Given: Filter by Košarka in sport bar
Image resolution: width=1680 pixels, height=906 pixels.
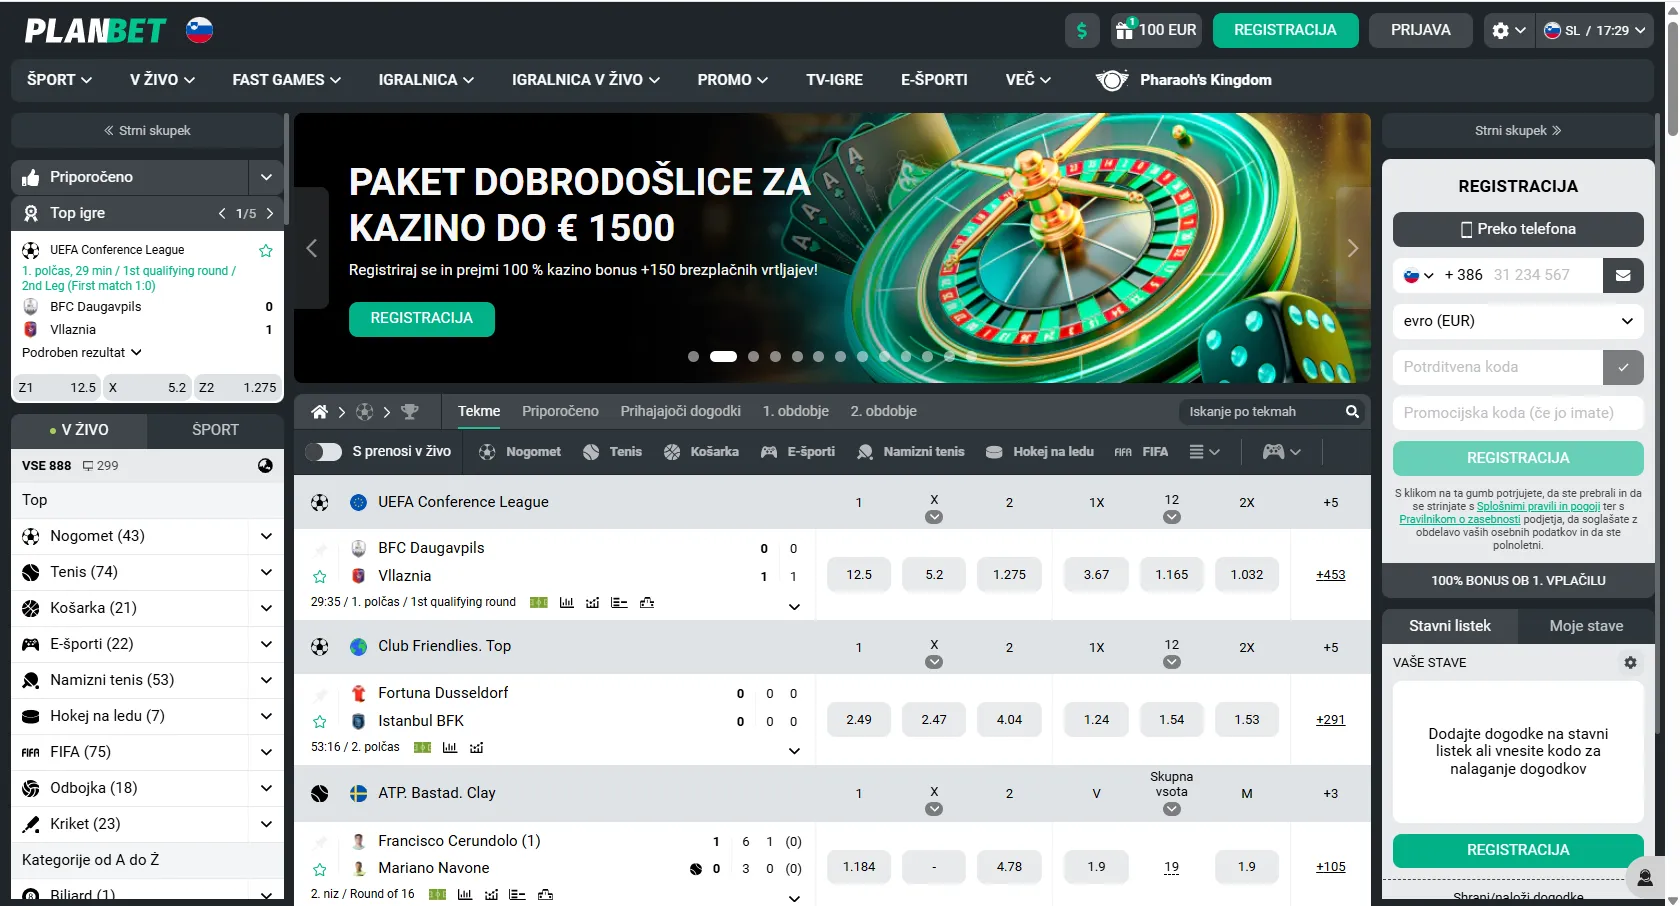Looking at the screenshot, I should tap(701, 452).
